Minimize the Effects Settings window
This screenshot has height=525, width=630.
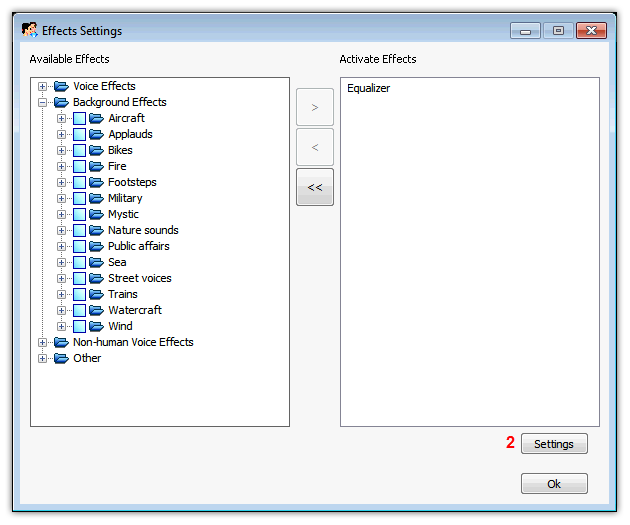click(526, 31)
